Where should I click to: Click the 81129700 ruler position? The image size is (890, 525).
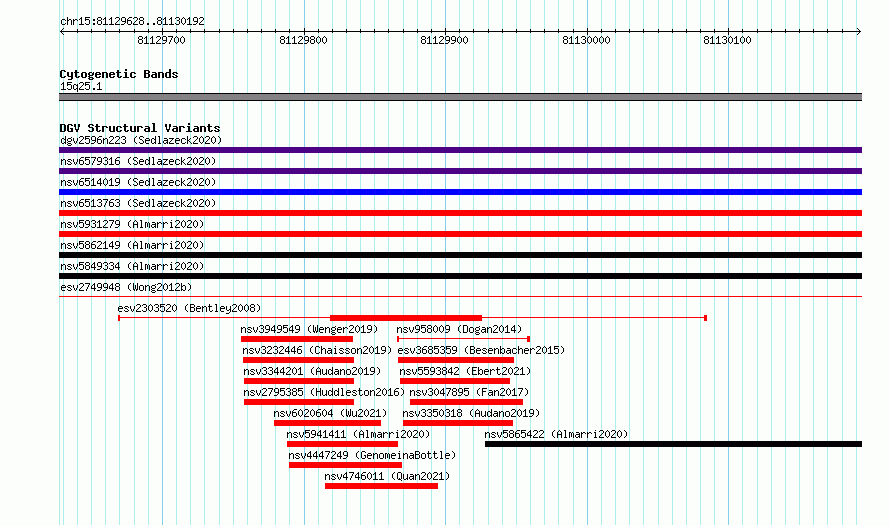(161, 40)
